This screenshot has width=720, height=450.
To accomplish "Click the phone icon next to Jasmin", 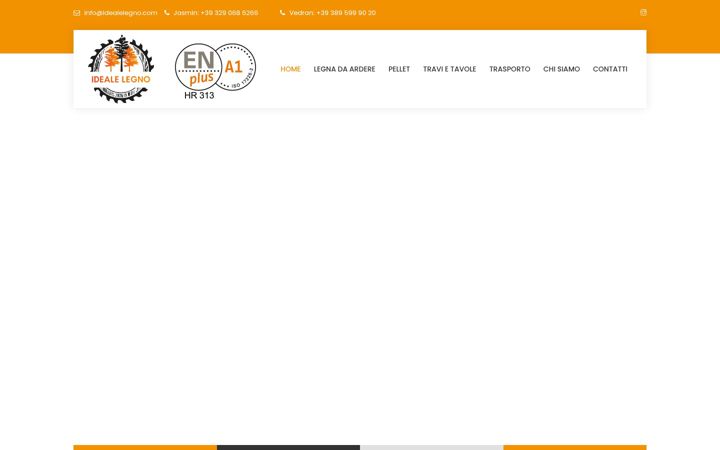I will pyautogui.click(x=167, y=13).
